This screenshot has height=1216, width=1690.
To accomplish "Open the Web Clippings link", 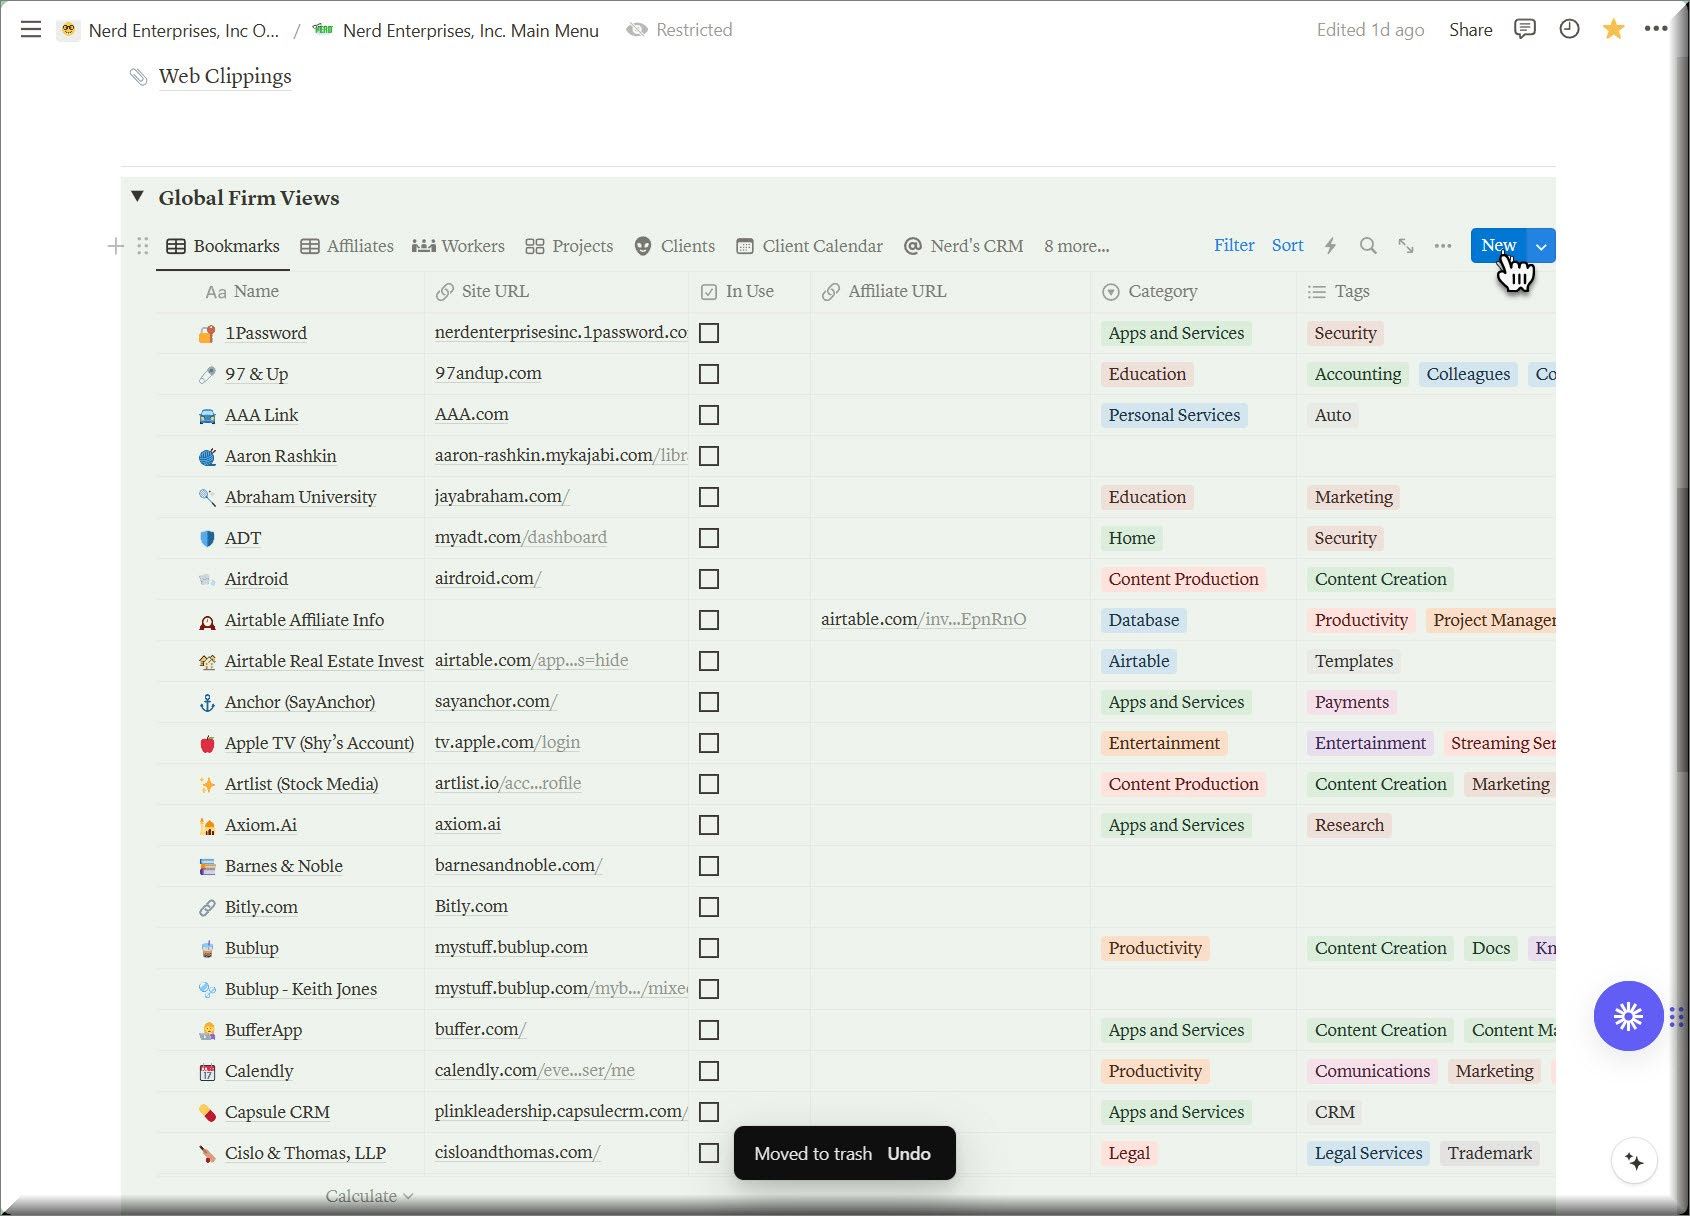I will pos(225,77).
